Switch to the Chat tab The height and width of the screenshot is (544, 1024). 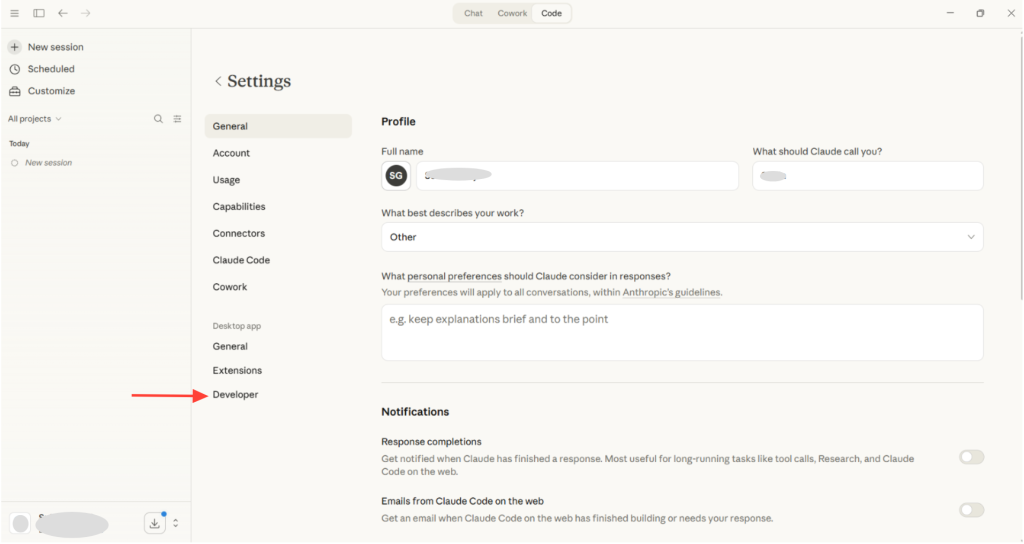tap(473, 13)
